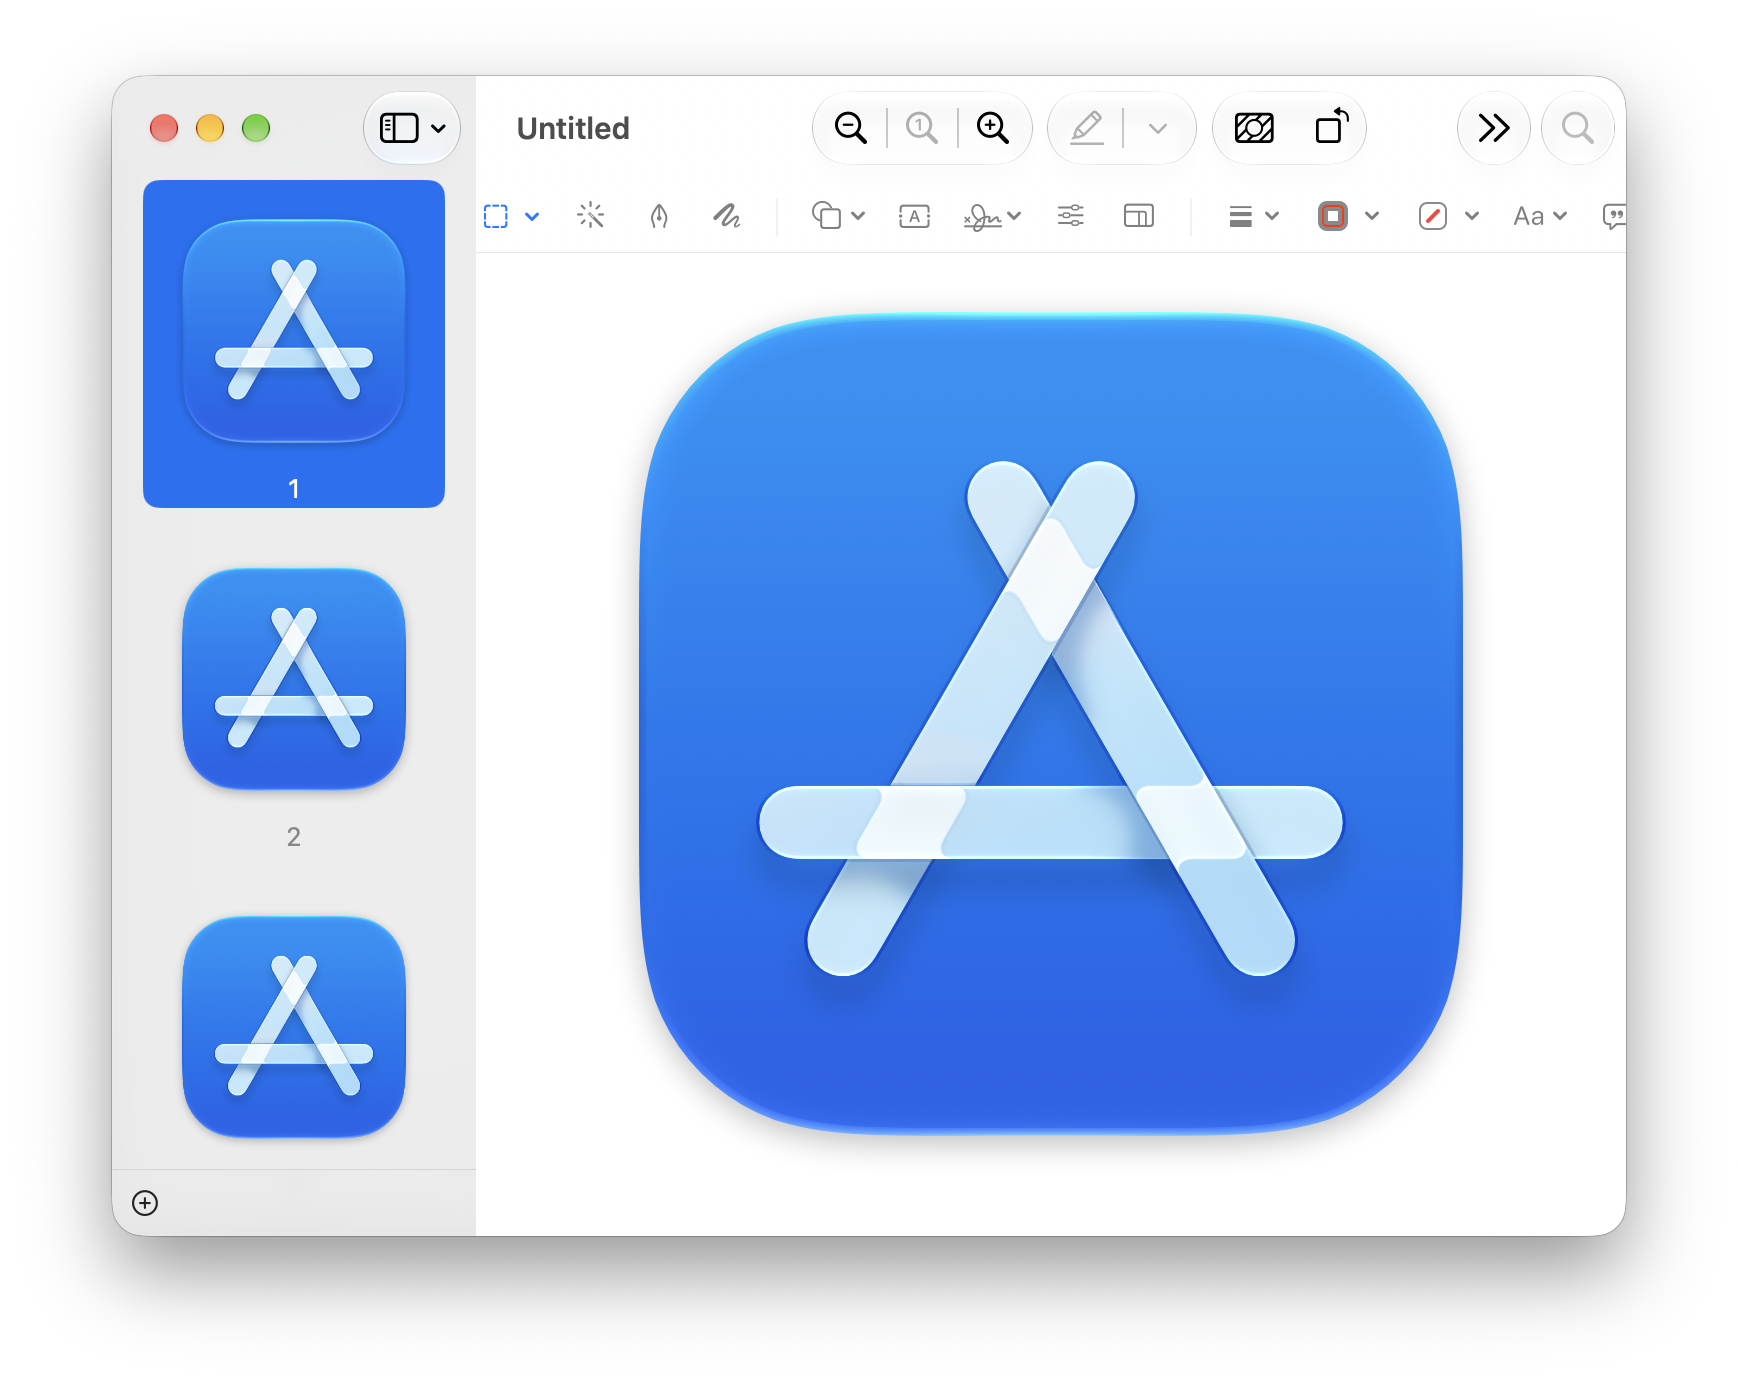
Task: Minimize window with the yellow button
Action: [x=210, y=128]
